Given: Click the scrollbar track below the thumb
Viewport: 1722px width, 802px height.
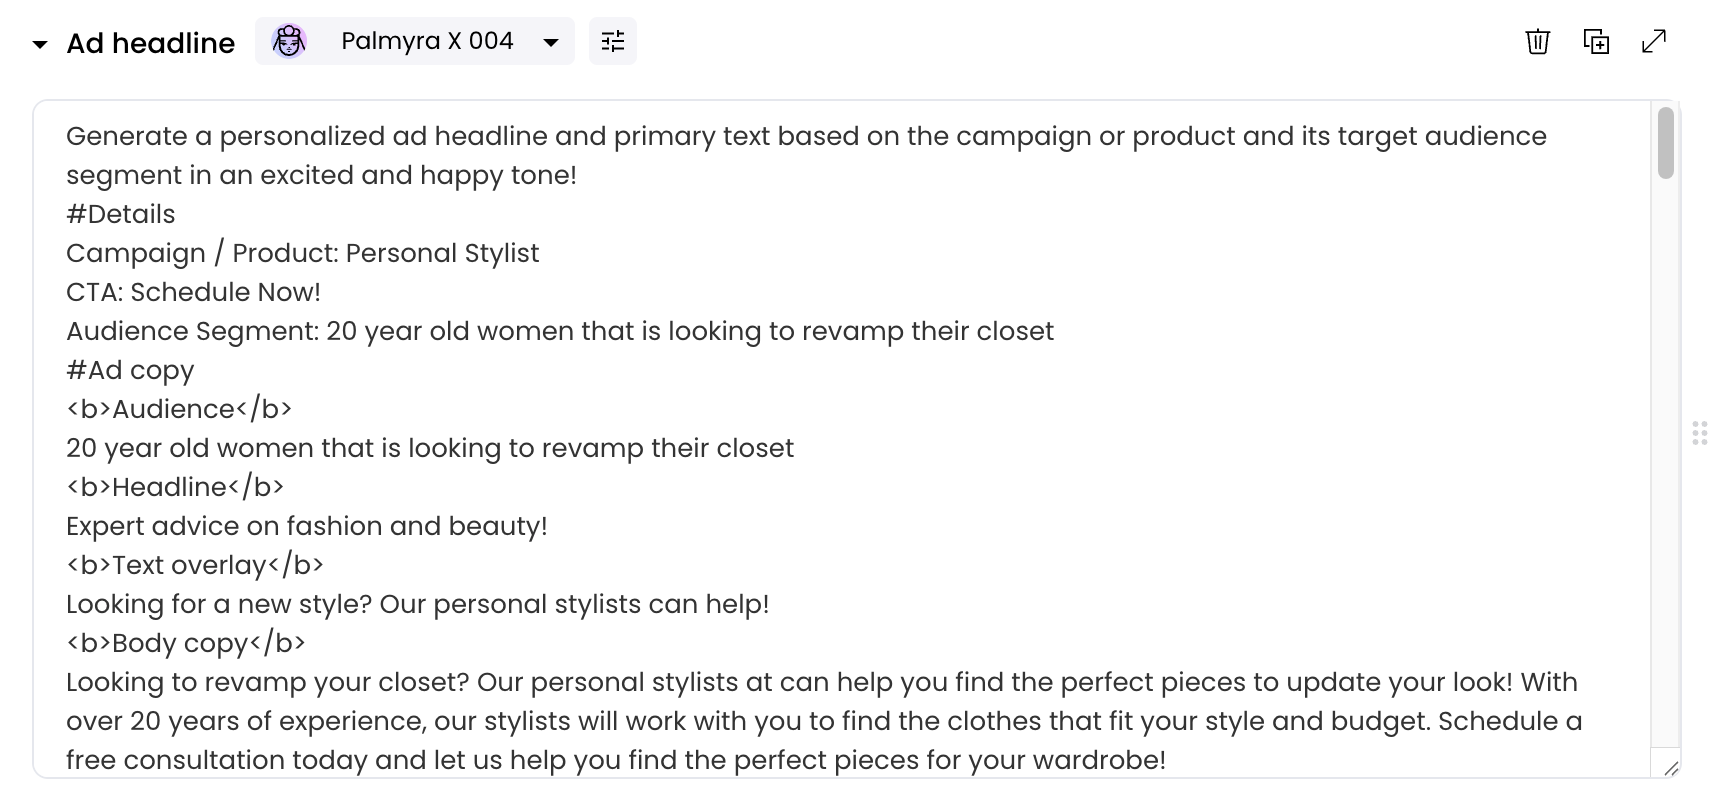Looking at the screenshot, I should click(1665, 460).
